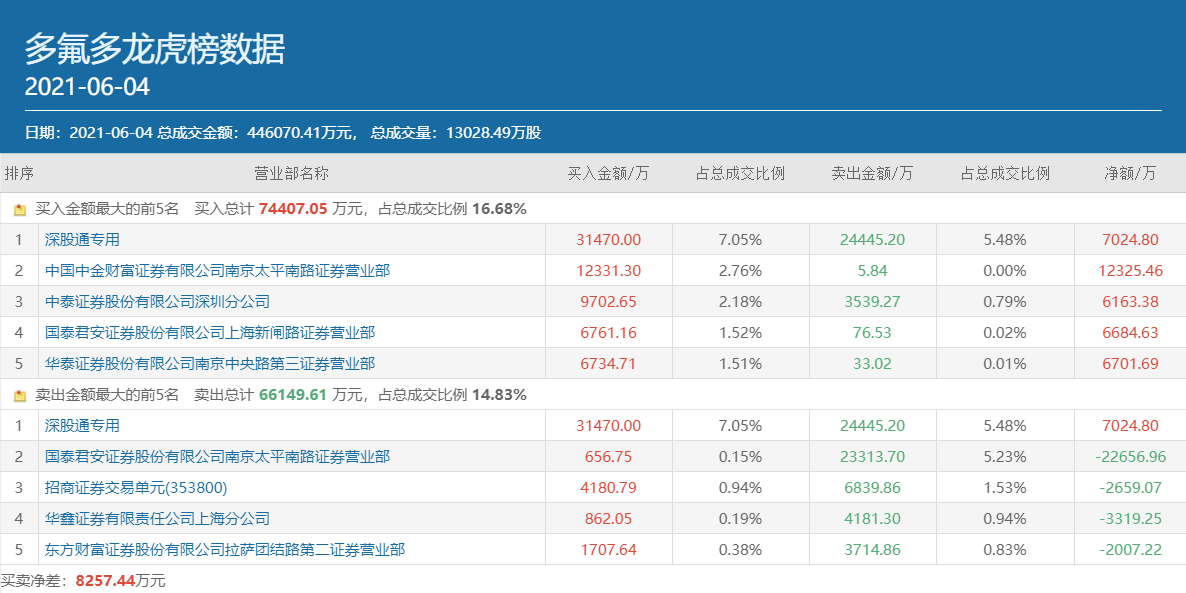
Task: Select 国泰君安证券南京太平南路证券营业部 link
Action: click(217, 457)
